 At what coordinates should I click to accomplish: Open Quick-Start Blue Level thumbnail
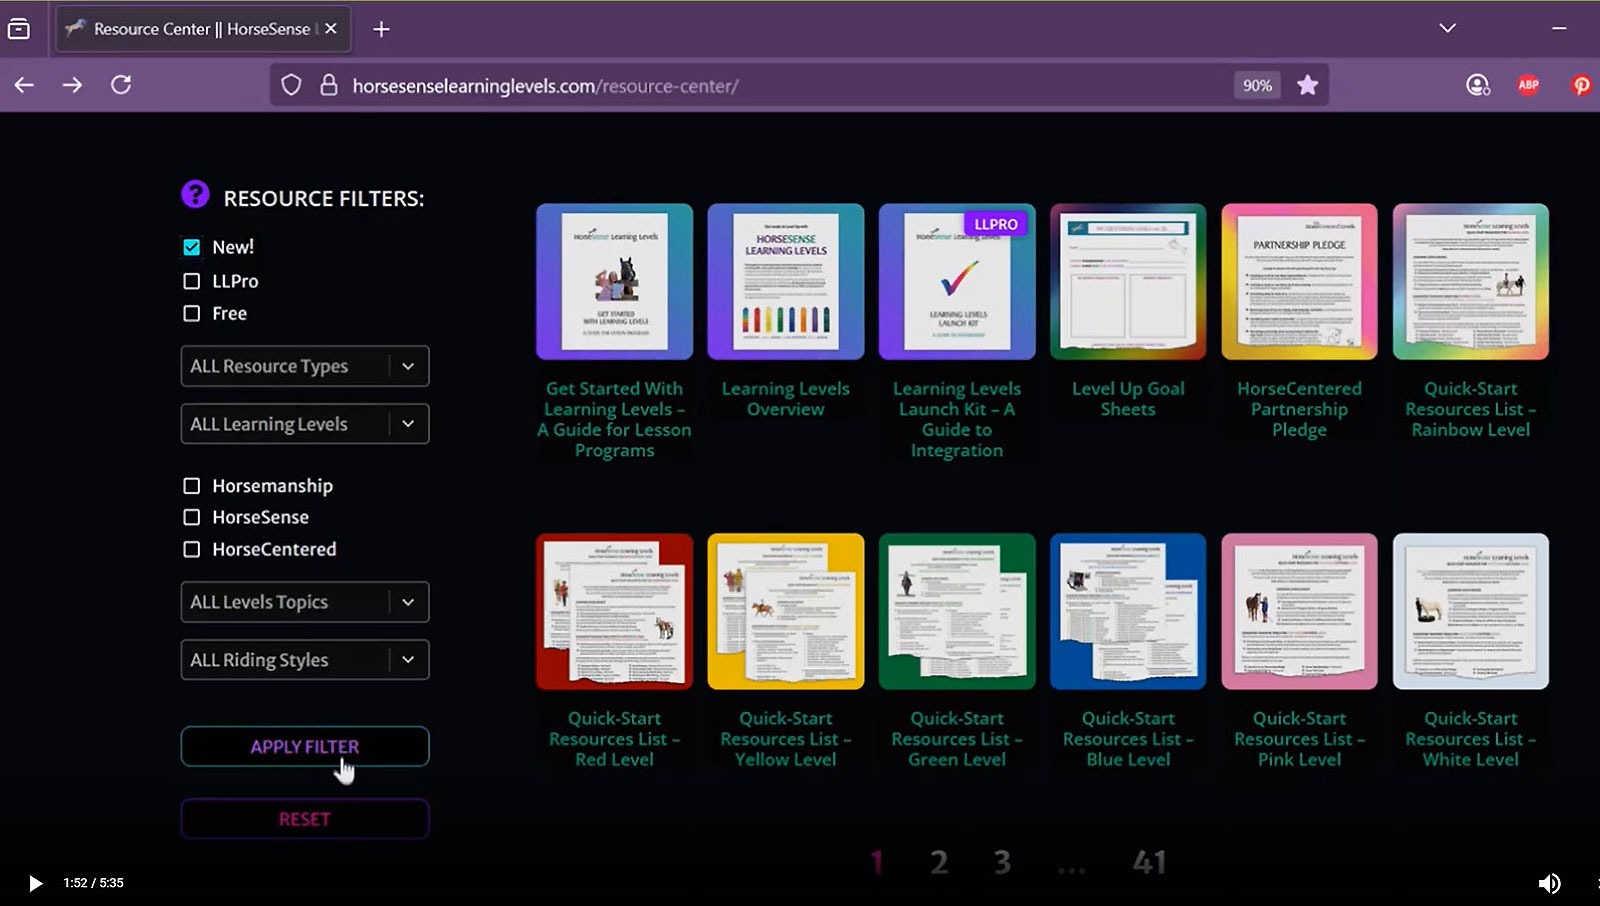pyautogui.click(x=1128, y=612)
